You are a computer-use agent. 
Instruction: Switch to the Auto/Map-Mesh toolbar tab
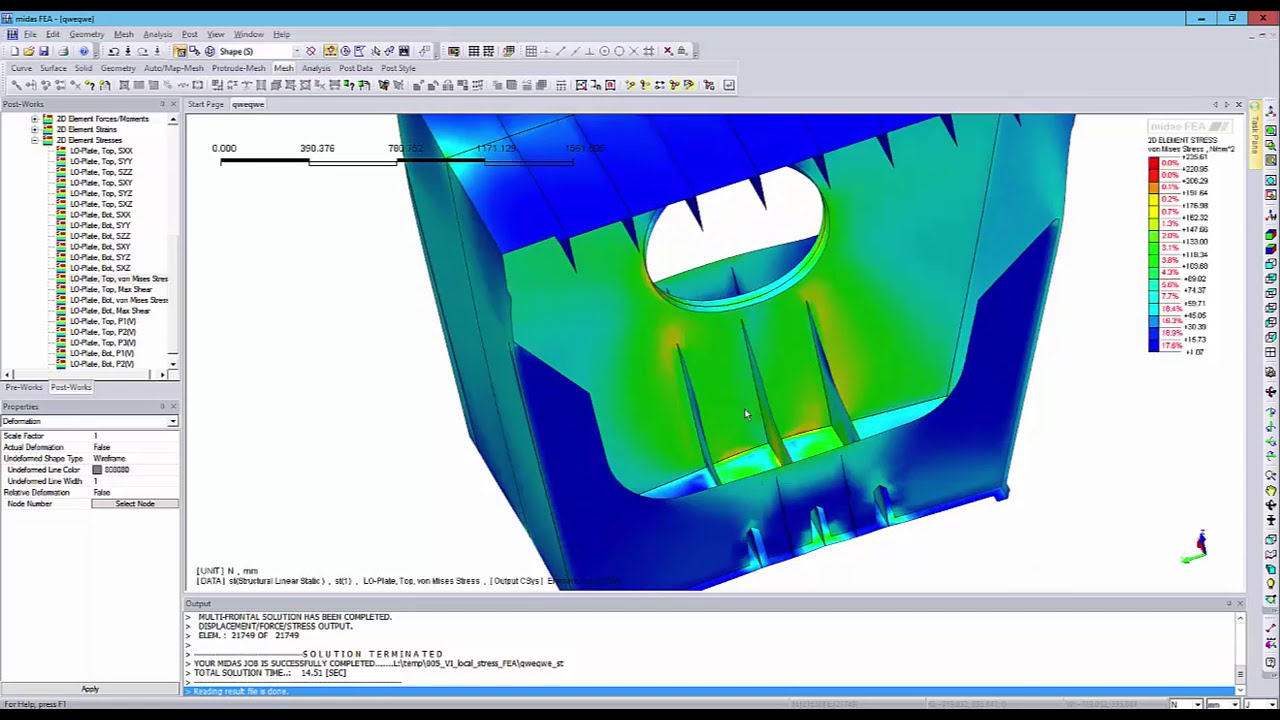click(x=173, y=68)
